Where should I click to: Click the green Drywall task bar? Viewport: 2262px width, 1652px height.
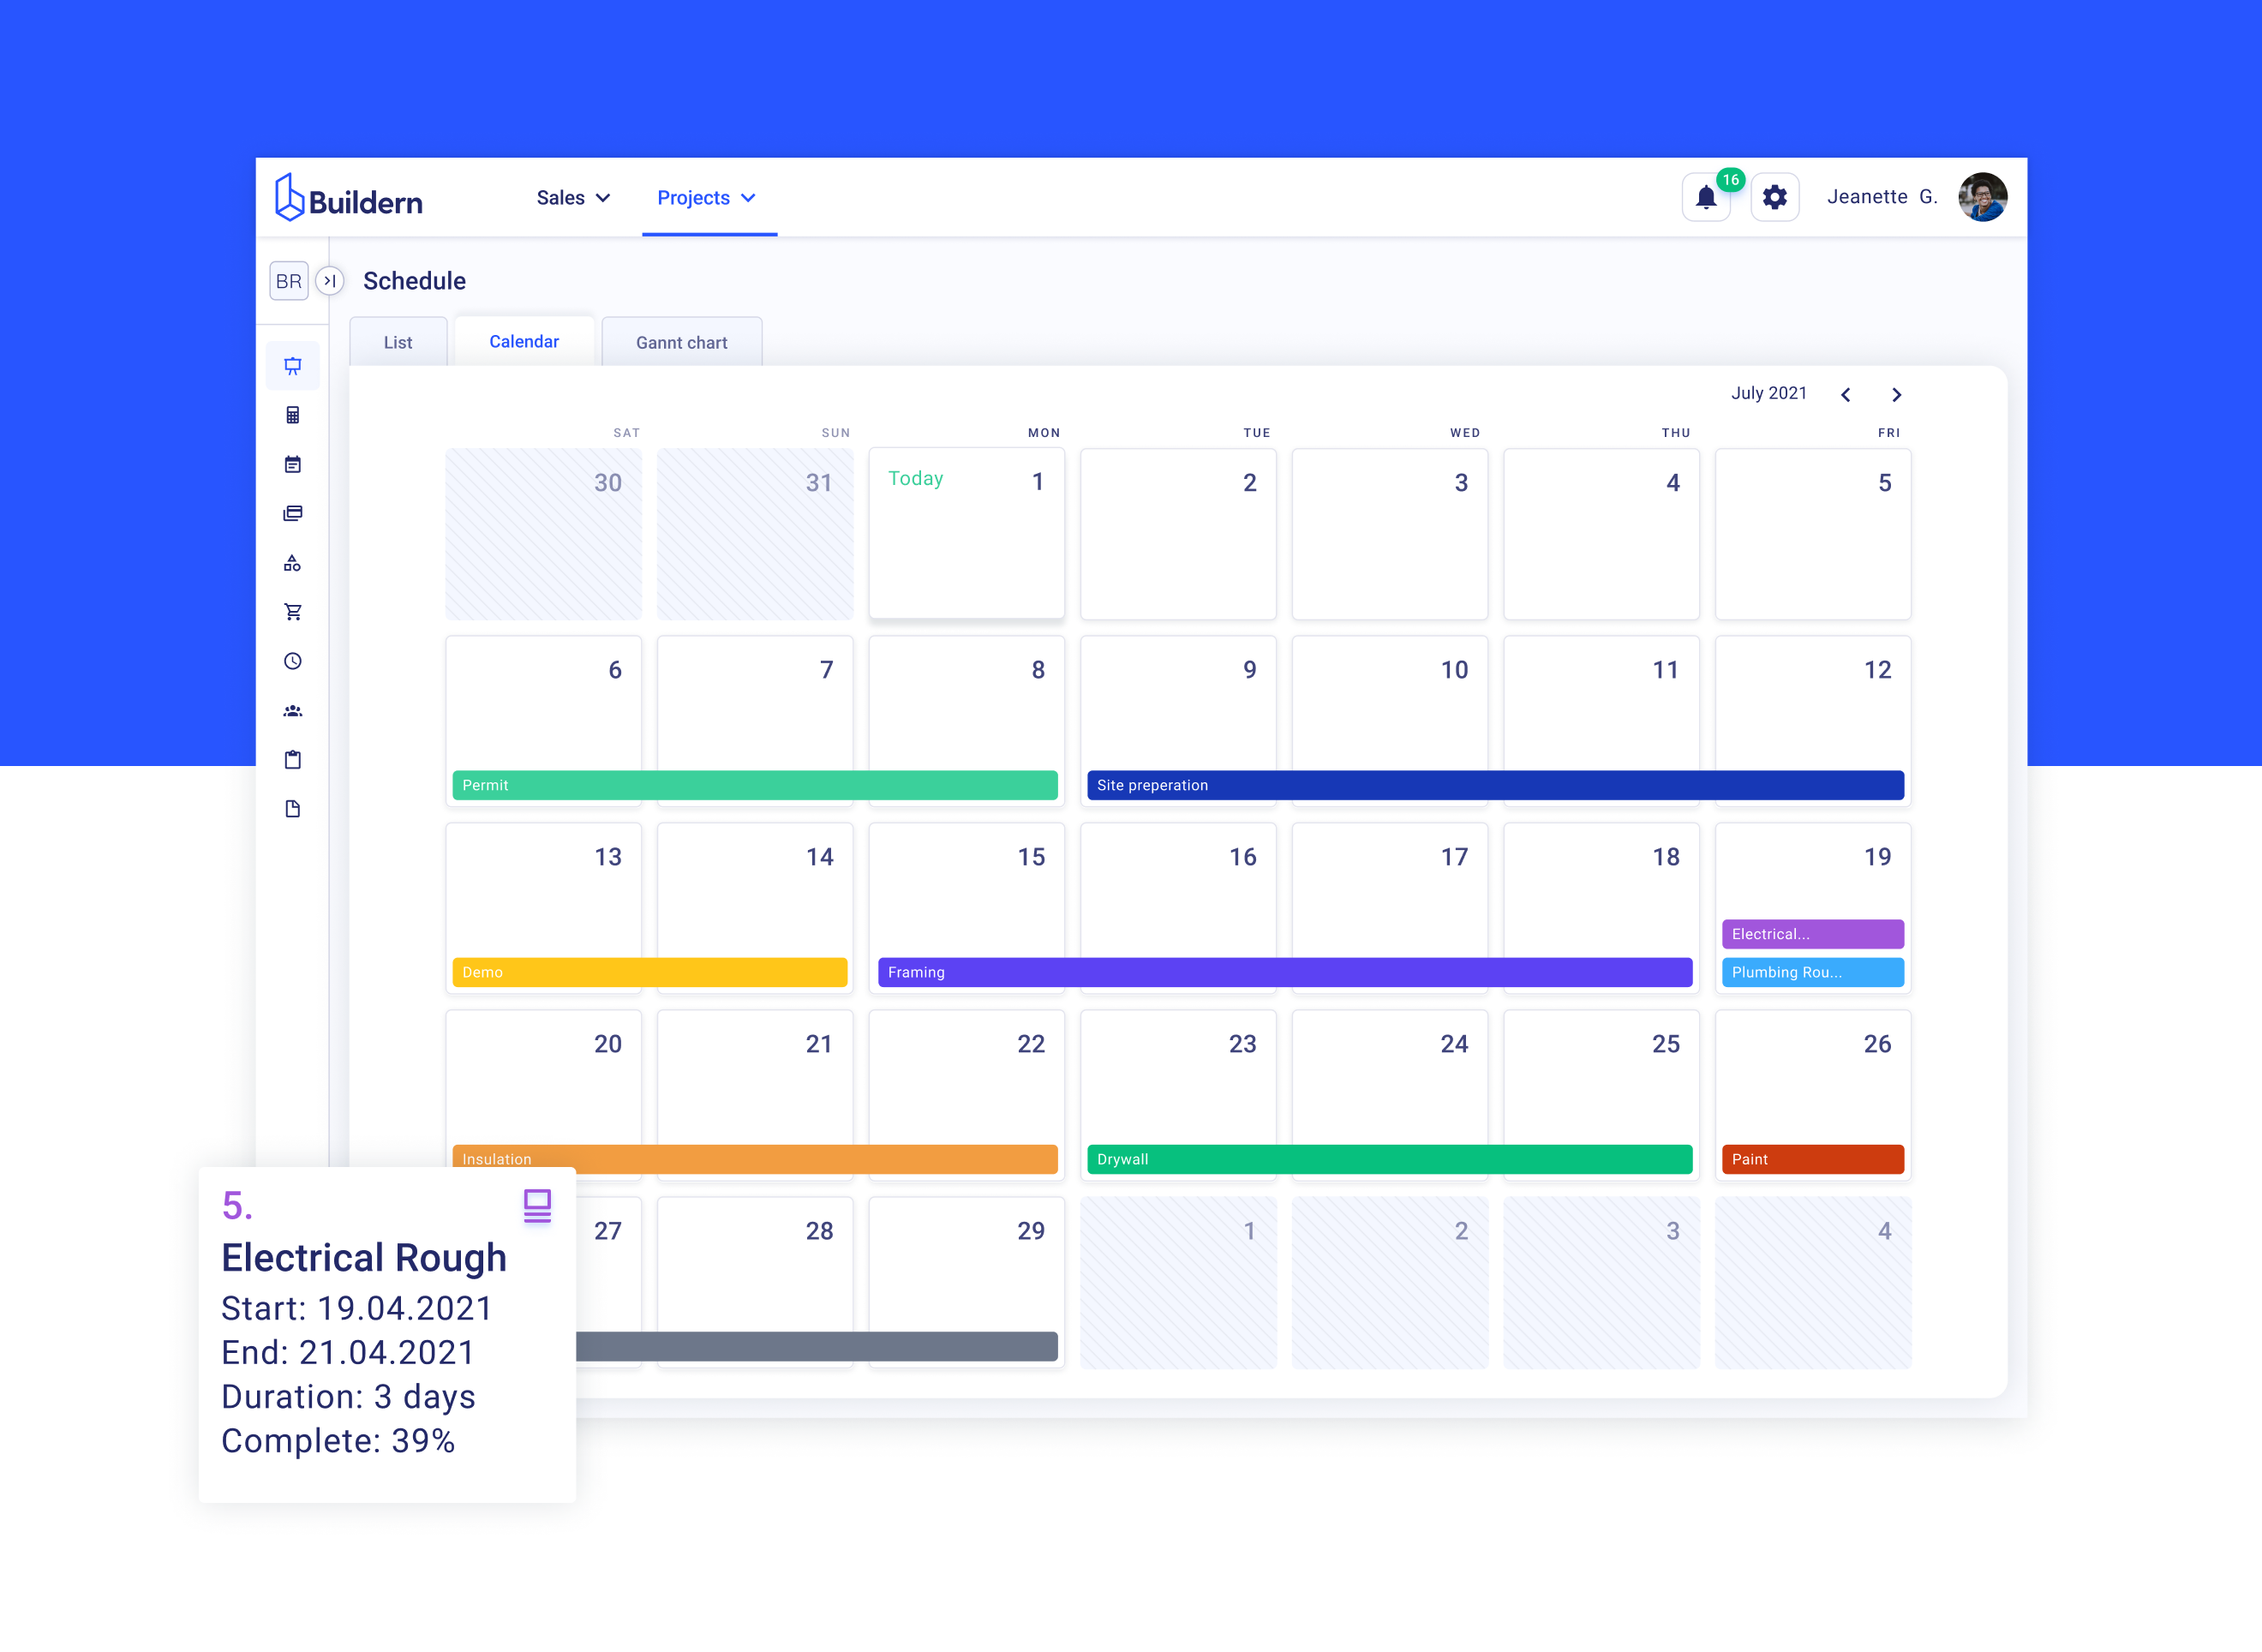(1388, 1159)
